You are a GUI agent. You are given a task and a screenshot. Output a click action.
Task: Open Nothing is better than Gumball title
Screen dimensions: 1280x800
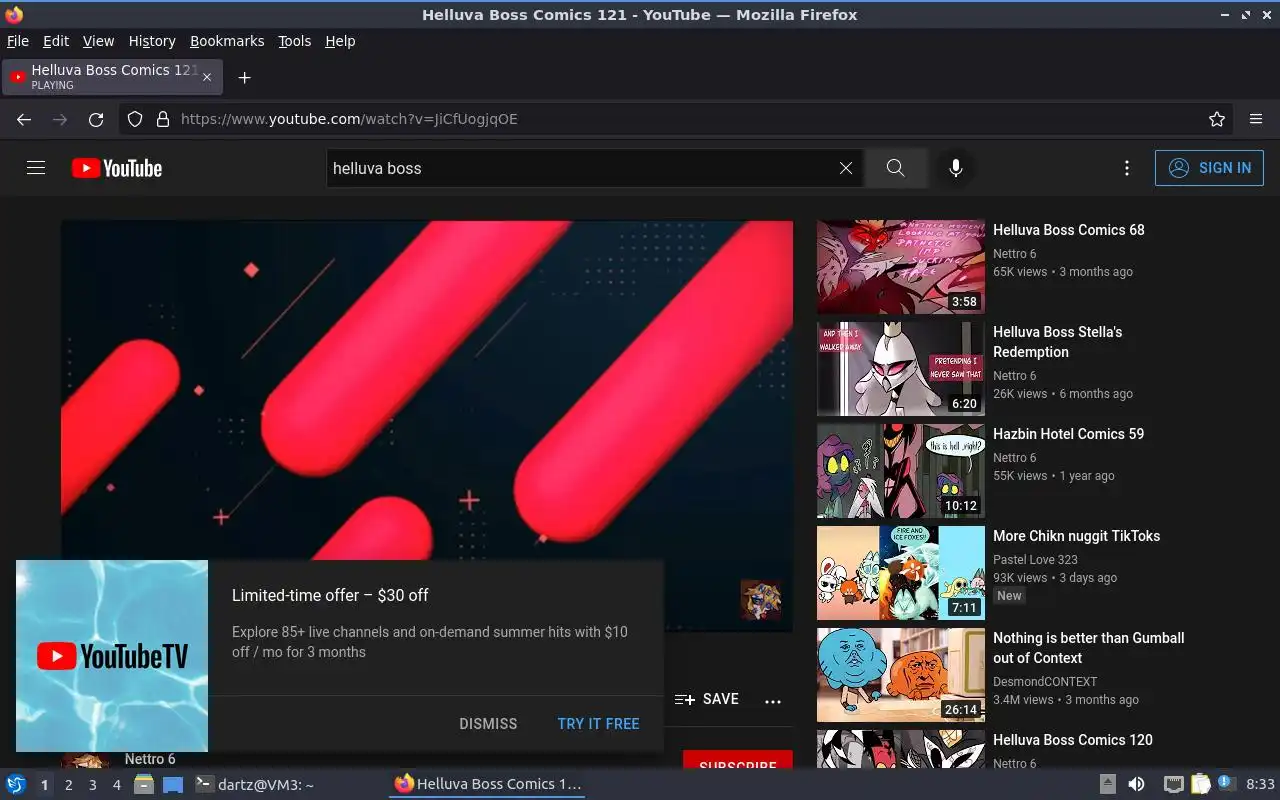click(x=1088, y=648)
